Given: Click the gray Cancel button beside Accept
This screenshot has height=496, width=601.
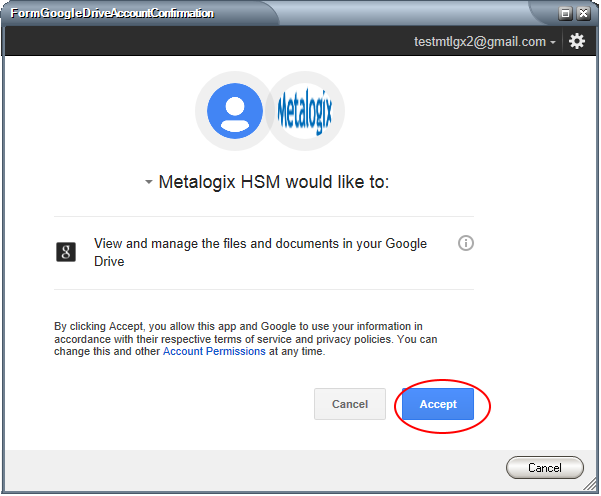Looking at the screenshot, I should click(x=350, y=405).
